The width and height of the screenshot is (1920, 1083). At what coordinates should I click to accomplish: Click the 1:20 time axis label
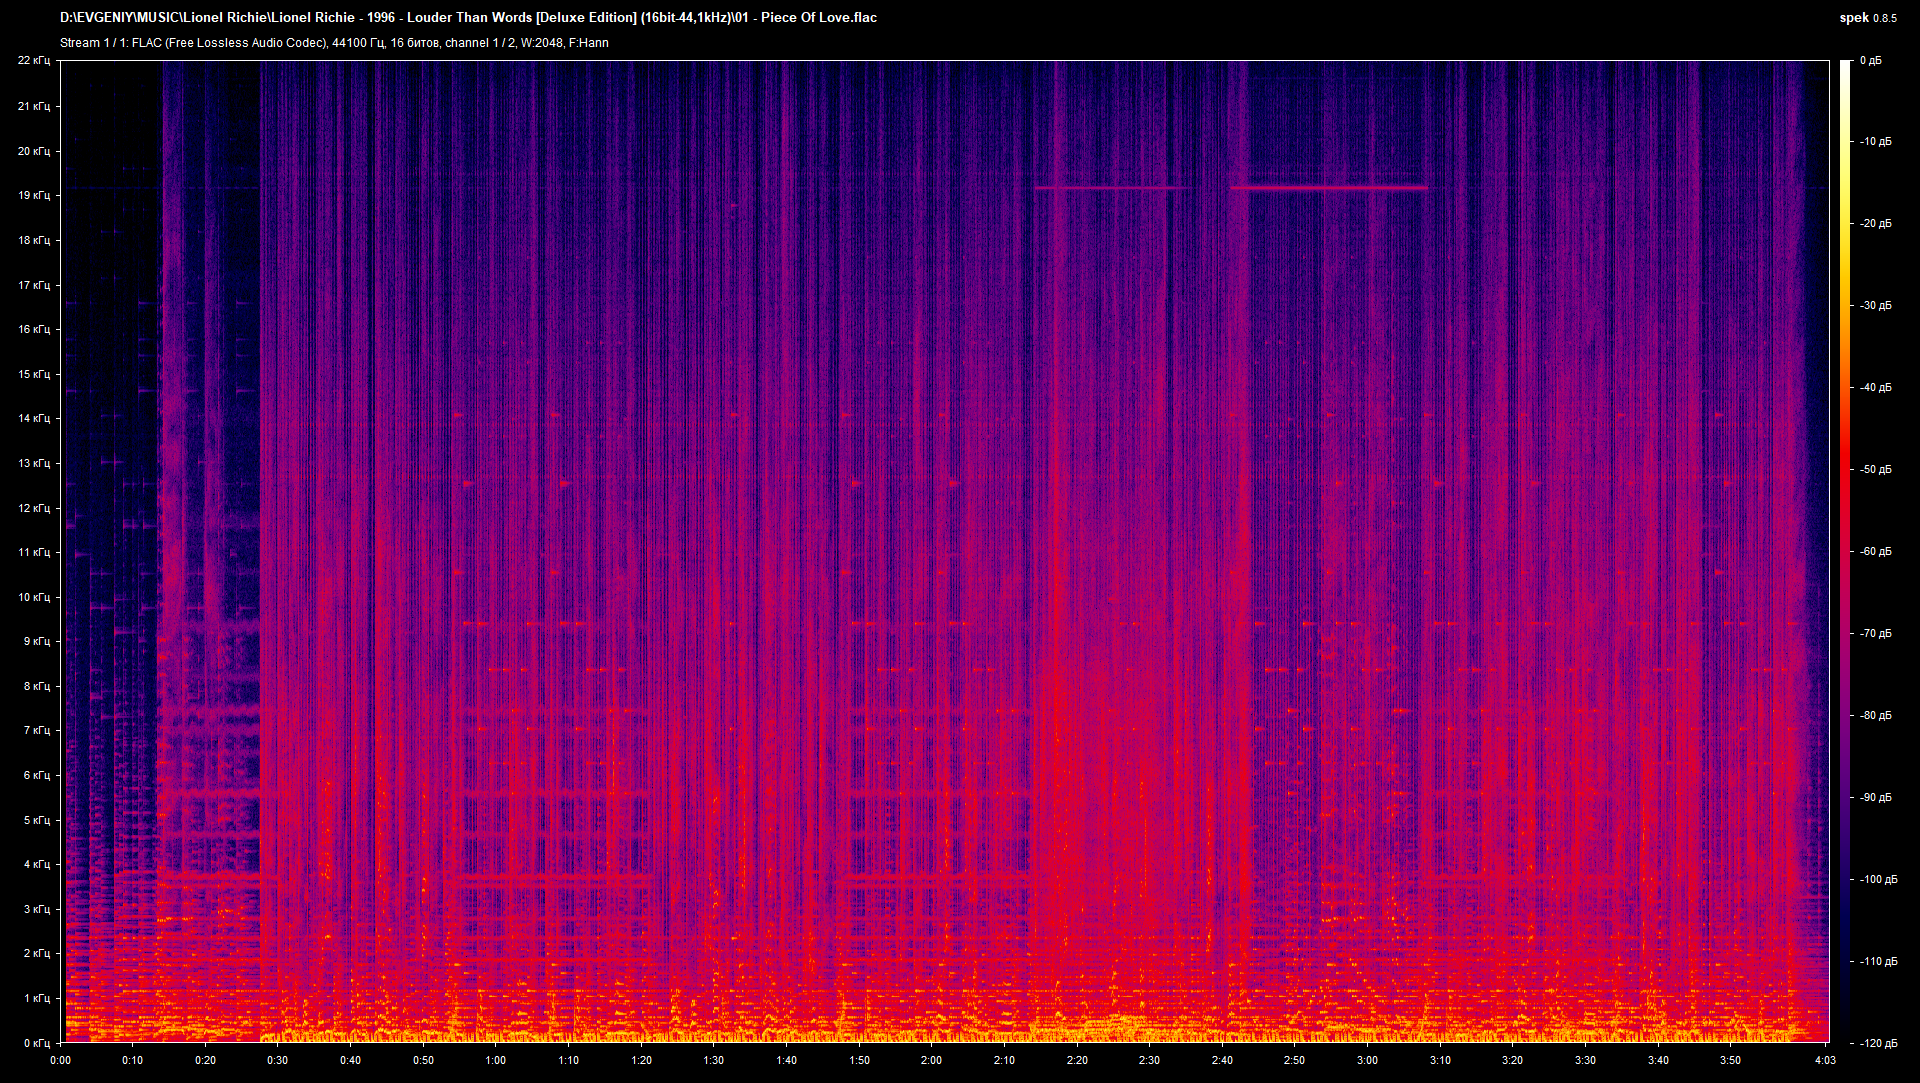(x=641, y=1060)
